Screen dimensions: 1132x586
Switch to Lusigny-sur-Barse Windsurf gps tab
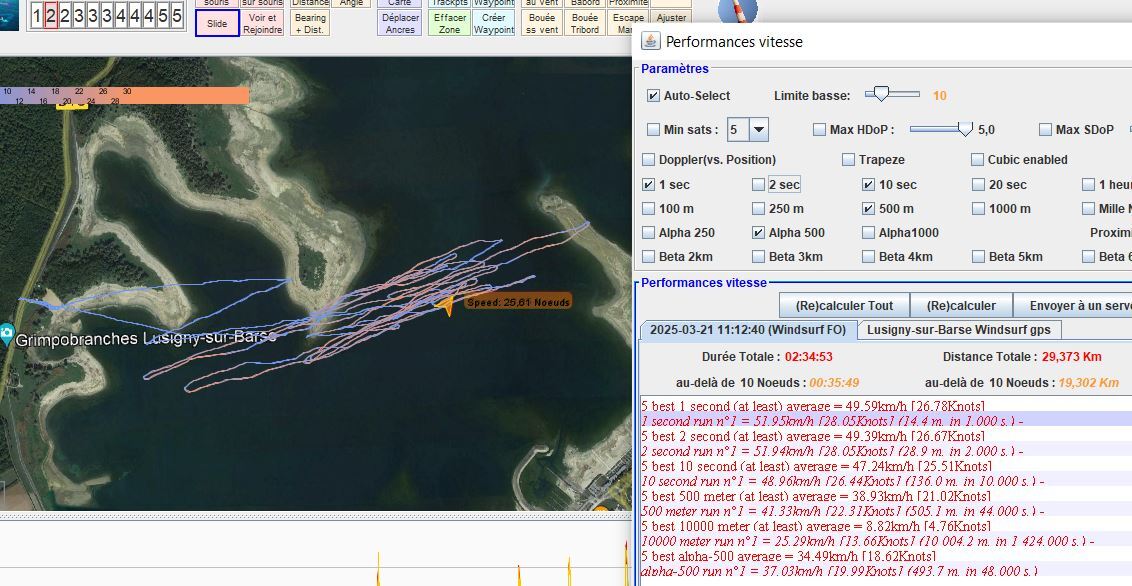pyautogui.click(x=959, y=330)
